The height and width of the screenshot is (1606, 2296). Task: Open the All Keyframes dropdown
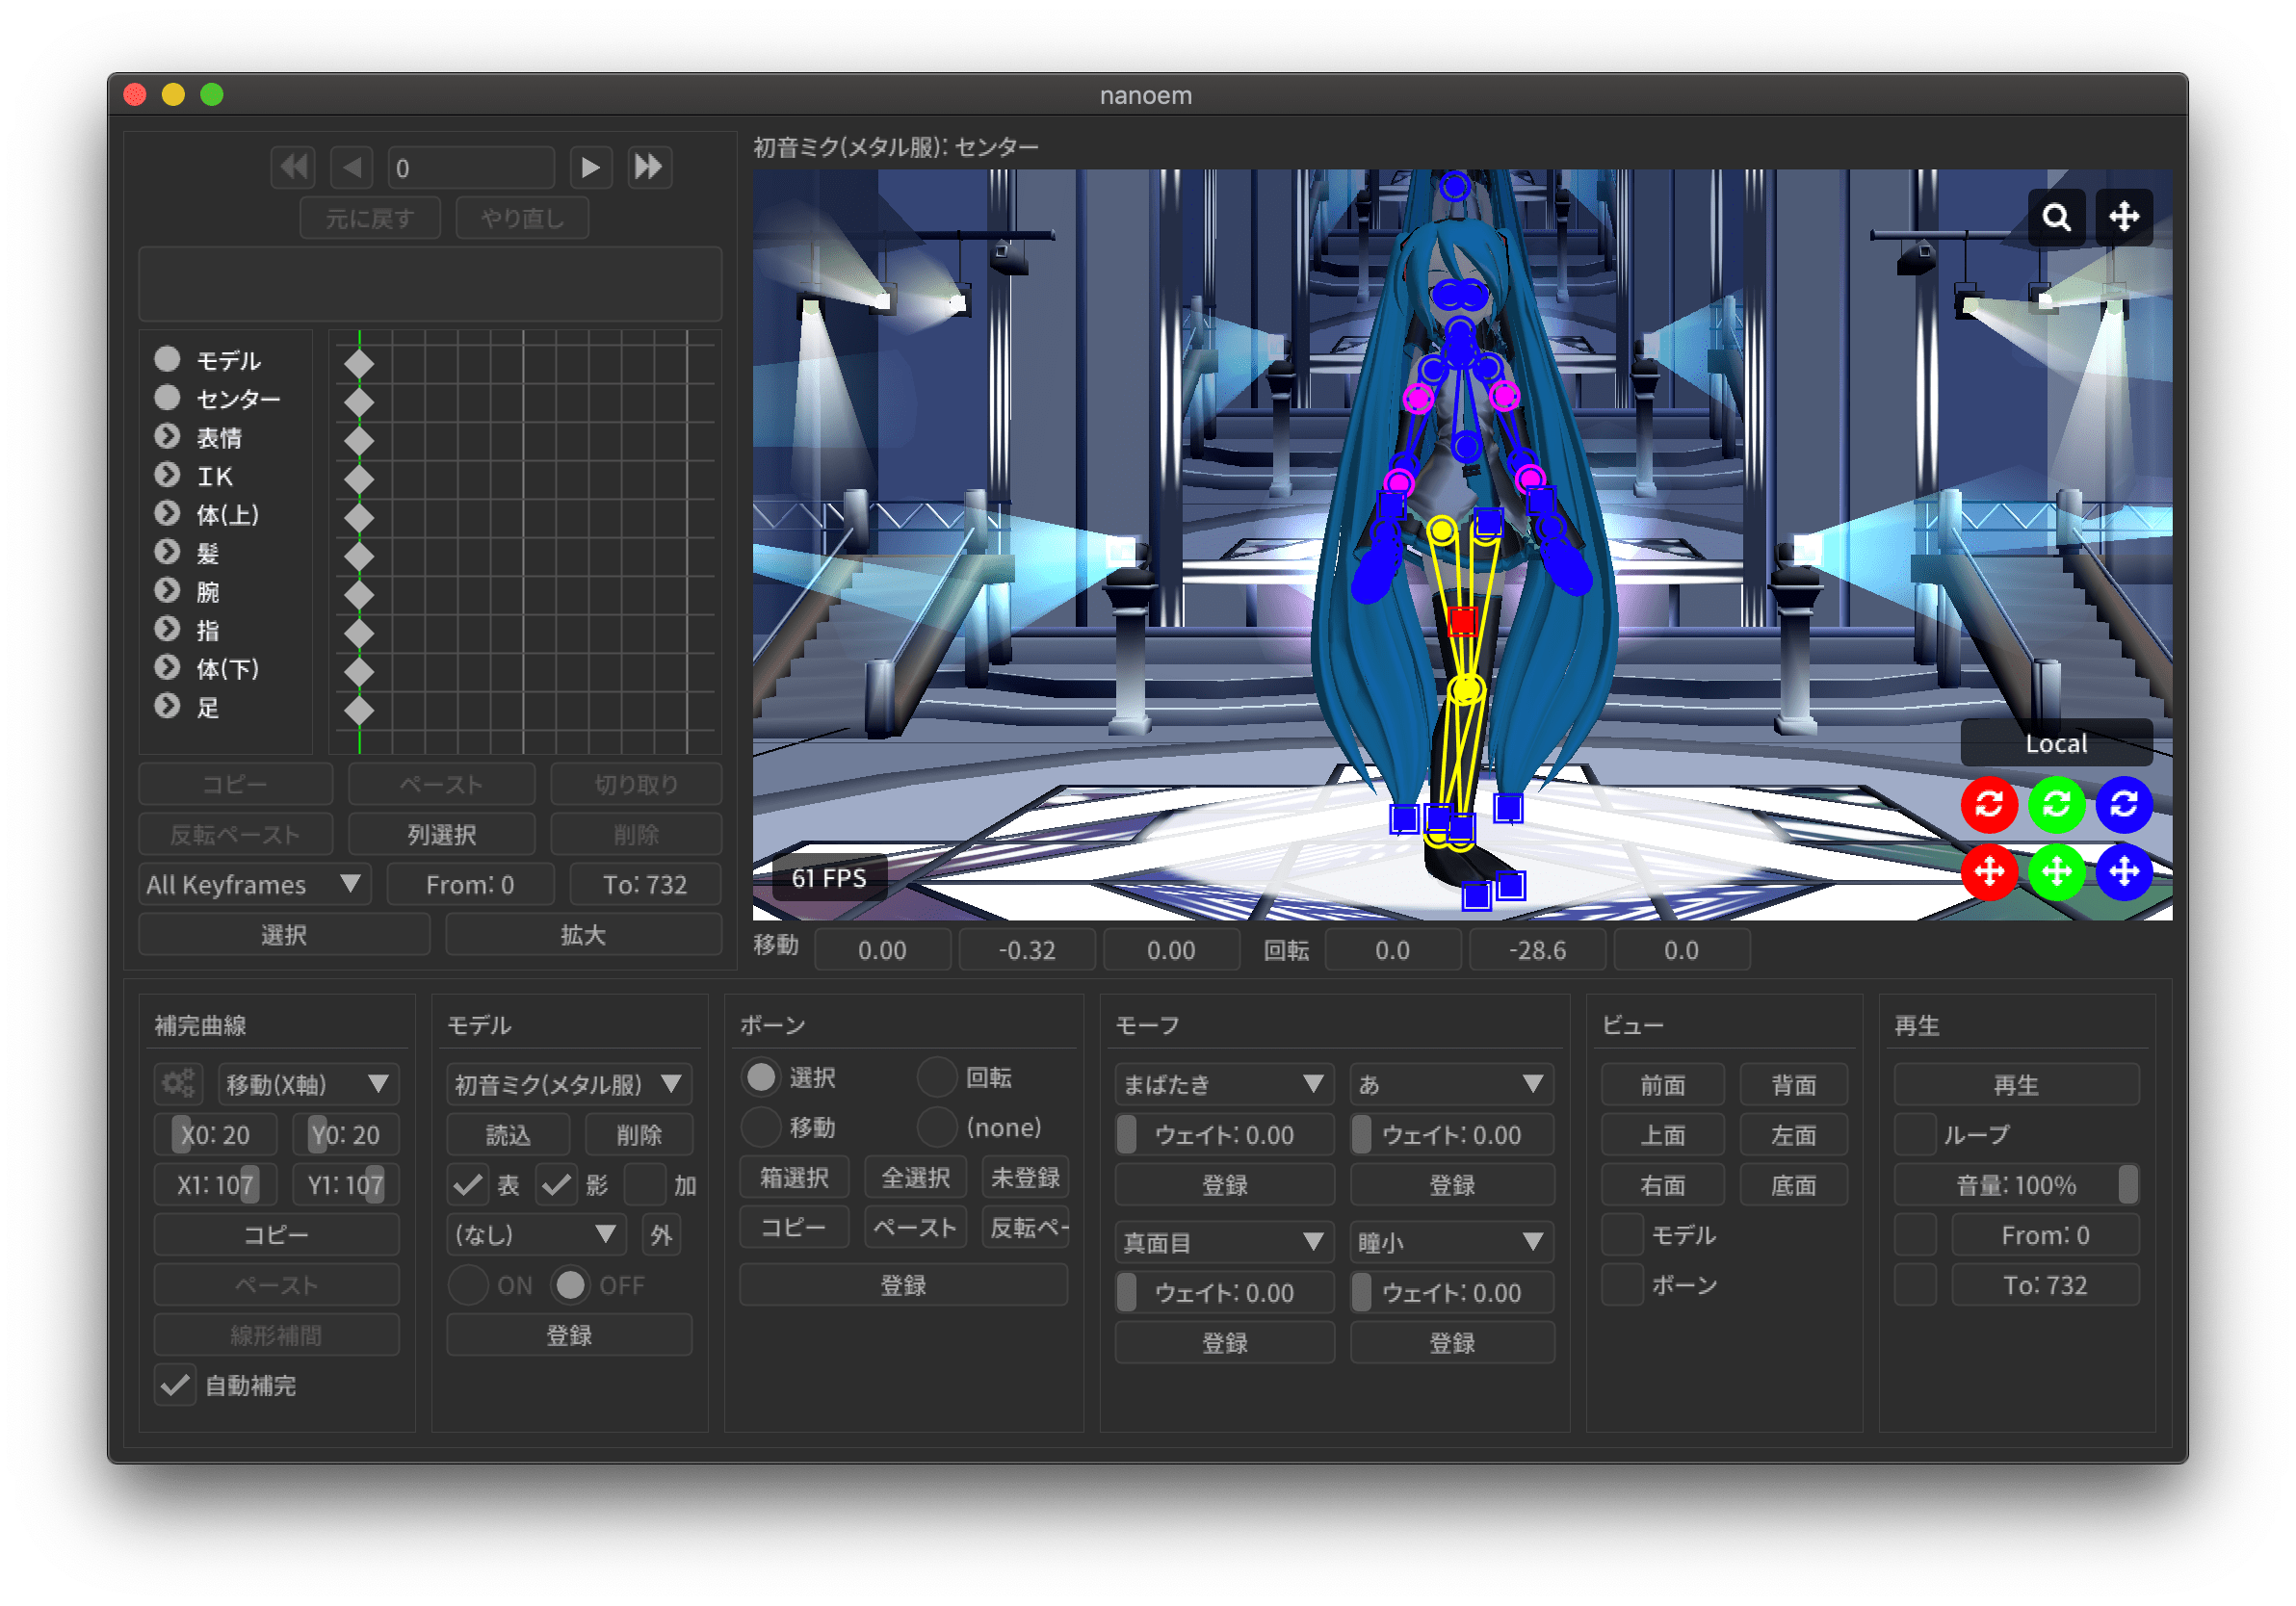click(x=253, y=884)
